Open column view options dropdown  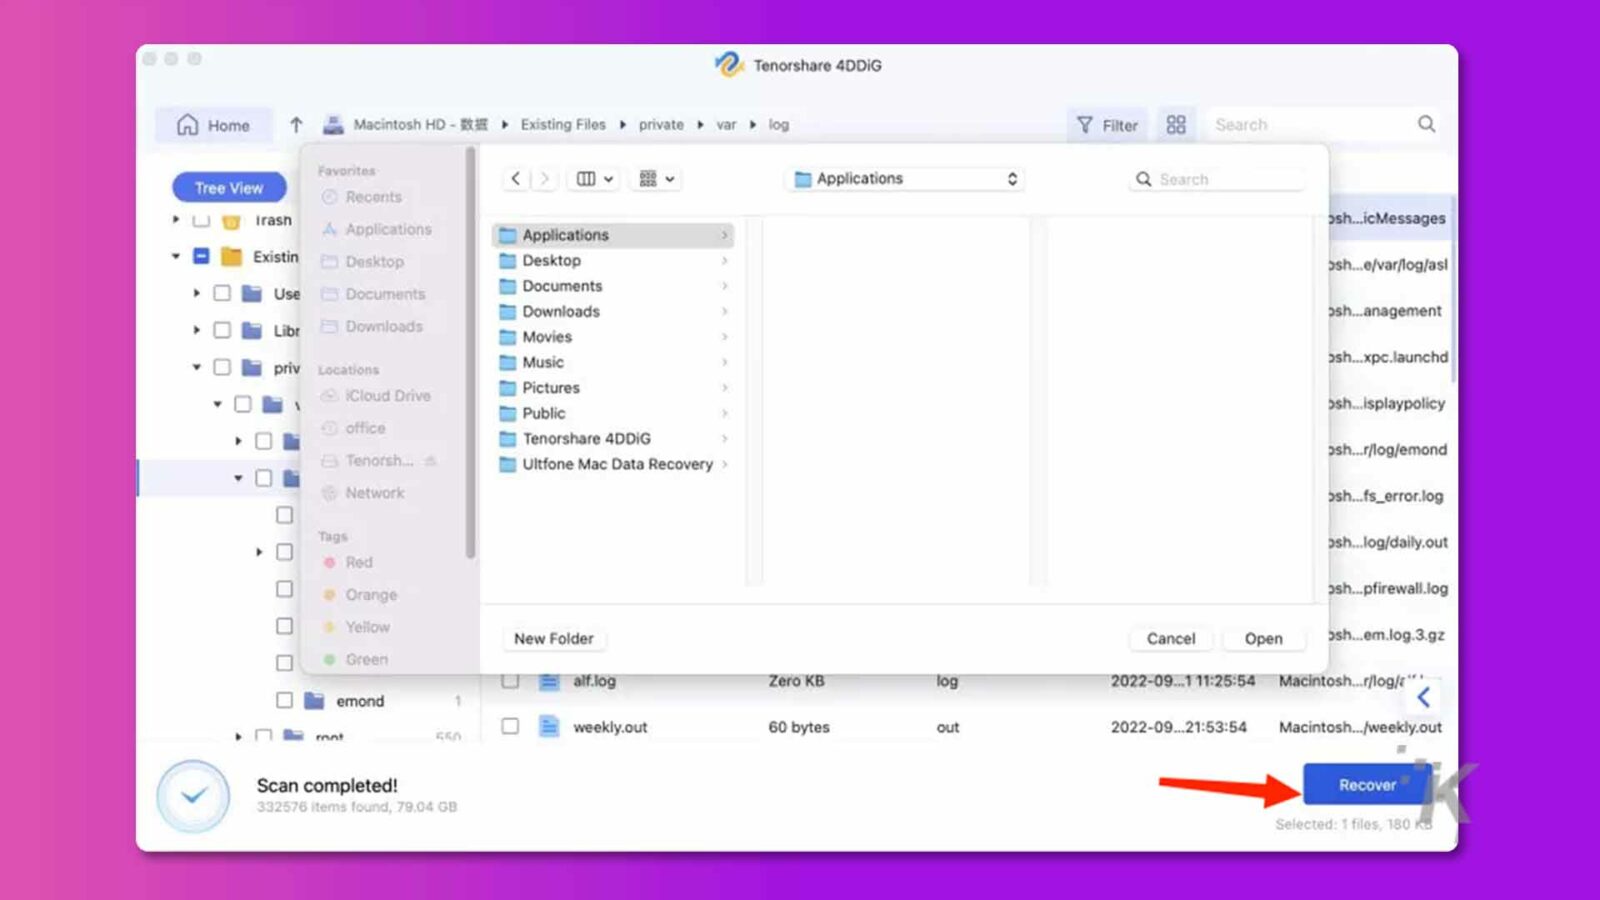[x=594, y=179]
